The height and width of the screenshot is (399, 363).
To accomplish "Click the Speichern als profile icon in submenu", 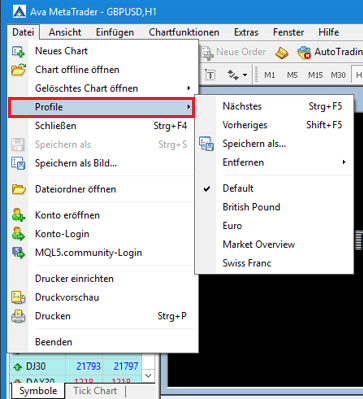I will point(206,144).
